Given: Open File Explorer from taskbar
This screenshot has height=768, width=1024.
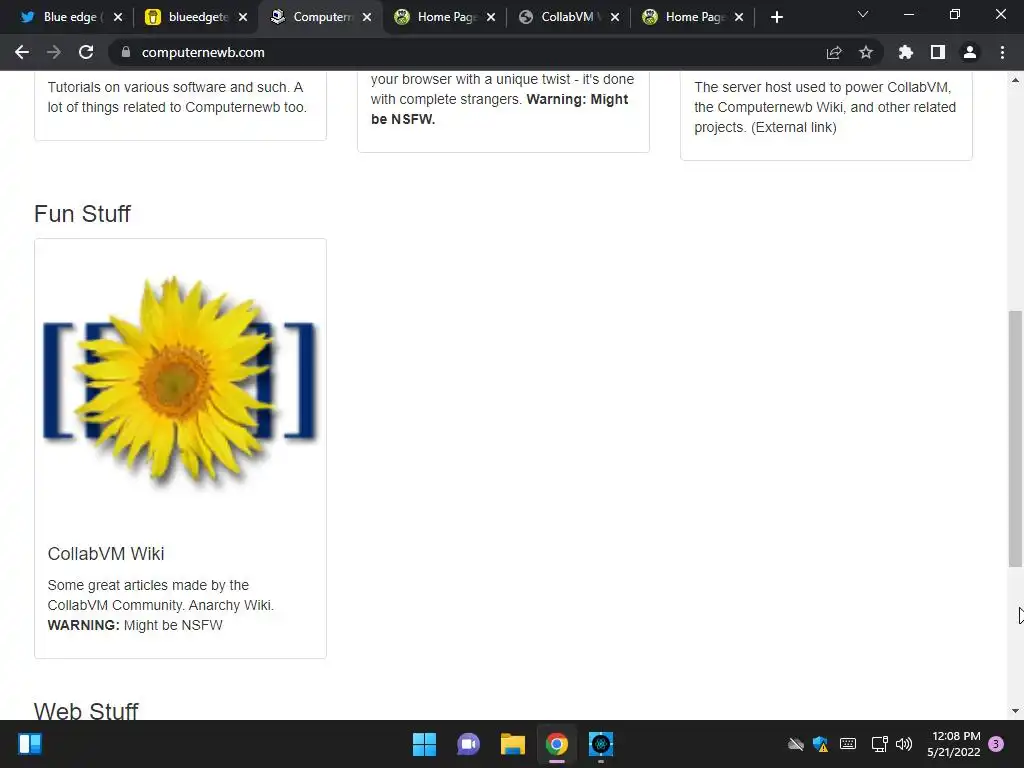Looking at the screenshot, I should (x=513, y=744).
